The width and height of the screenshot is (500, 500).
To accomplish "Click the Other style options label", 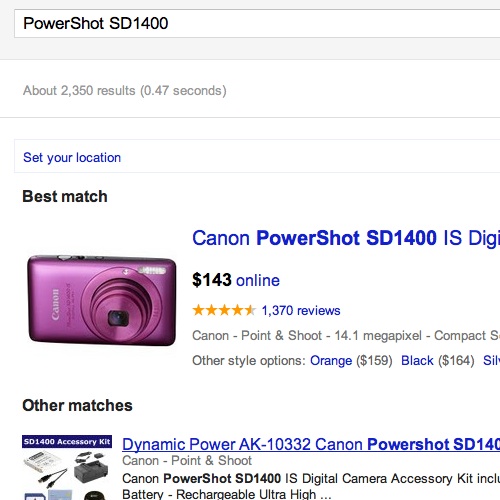I will pyautogui.click(x=249, y=361).
